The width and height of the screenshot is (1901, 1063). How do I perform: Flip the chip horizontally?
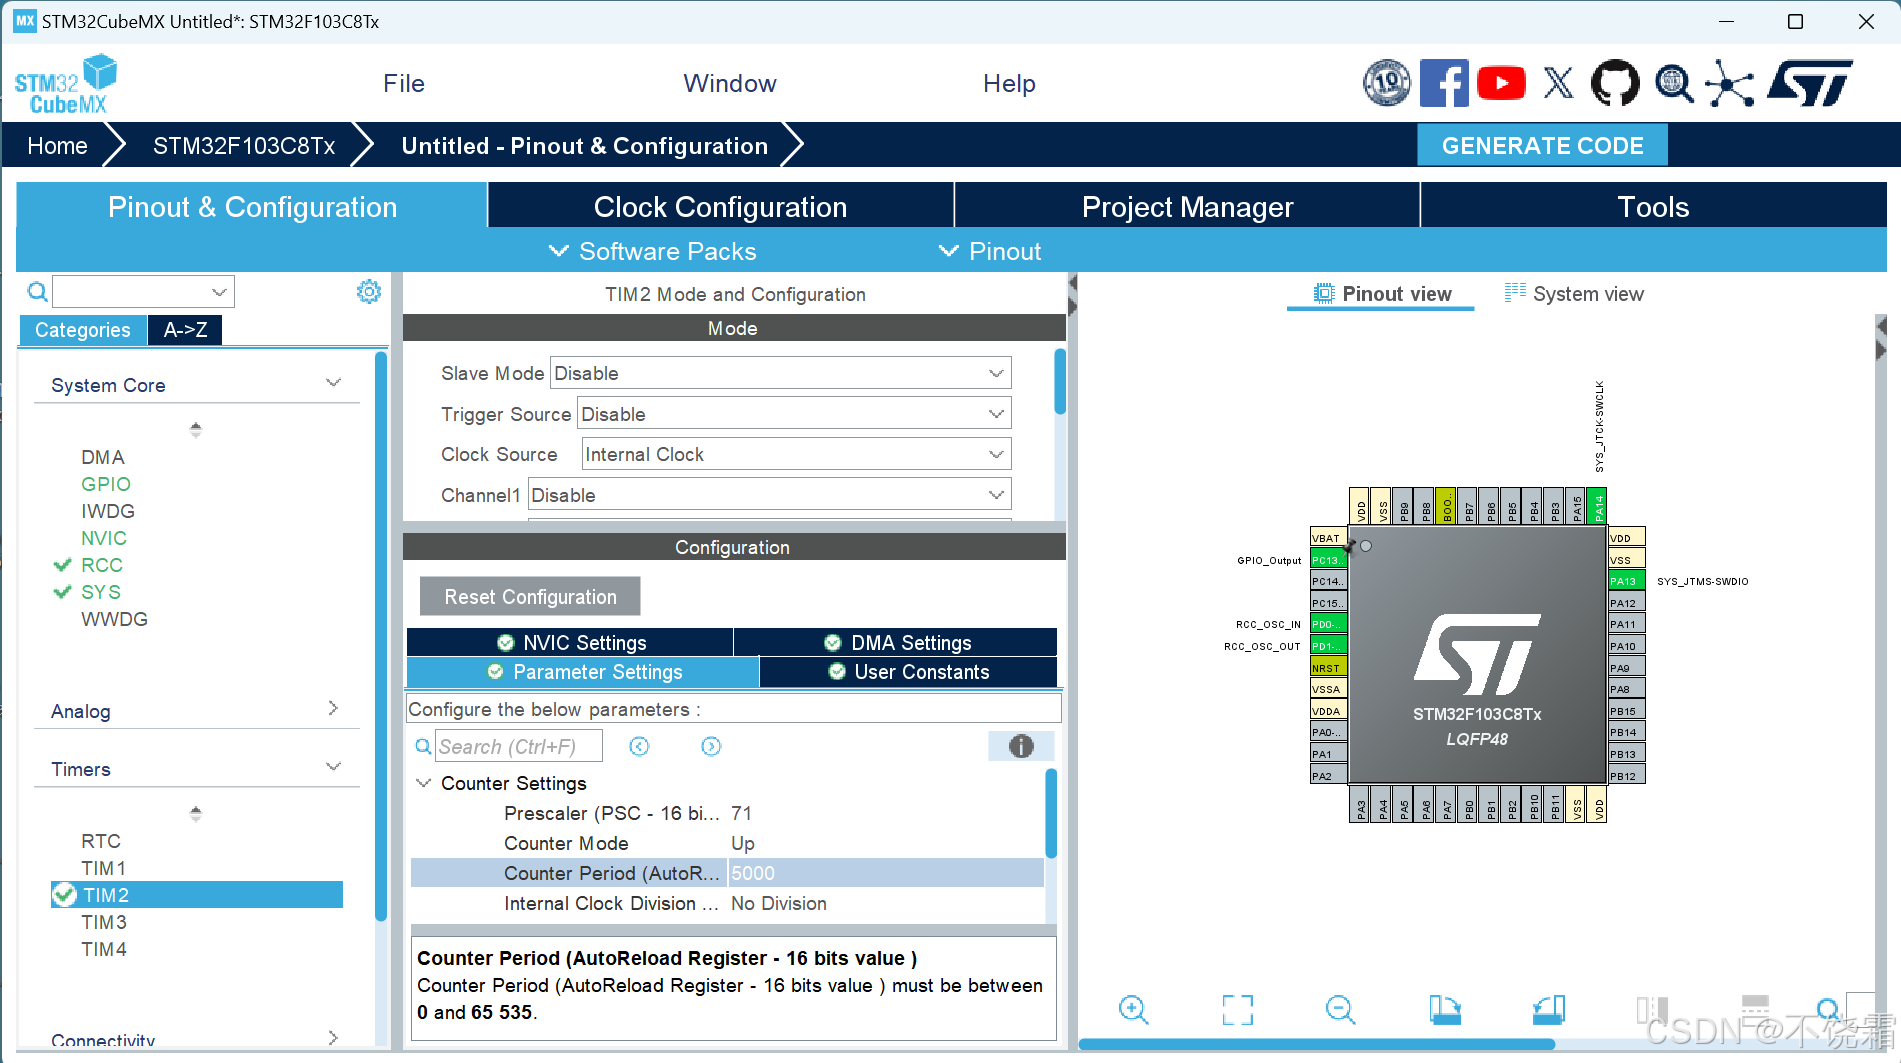click(1652, 1010)
